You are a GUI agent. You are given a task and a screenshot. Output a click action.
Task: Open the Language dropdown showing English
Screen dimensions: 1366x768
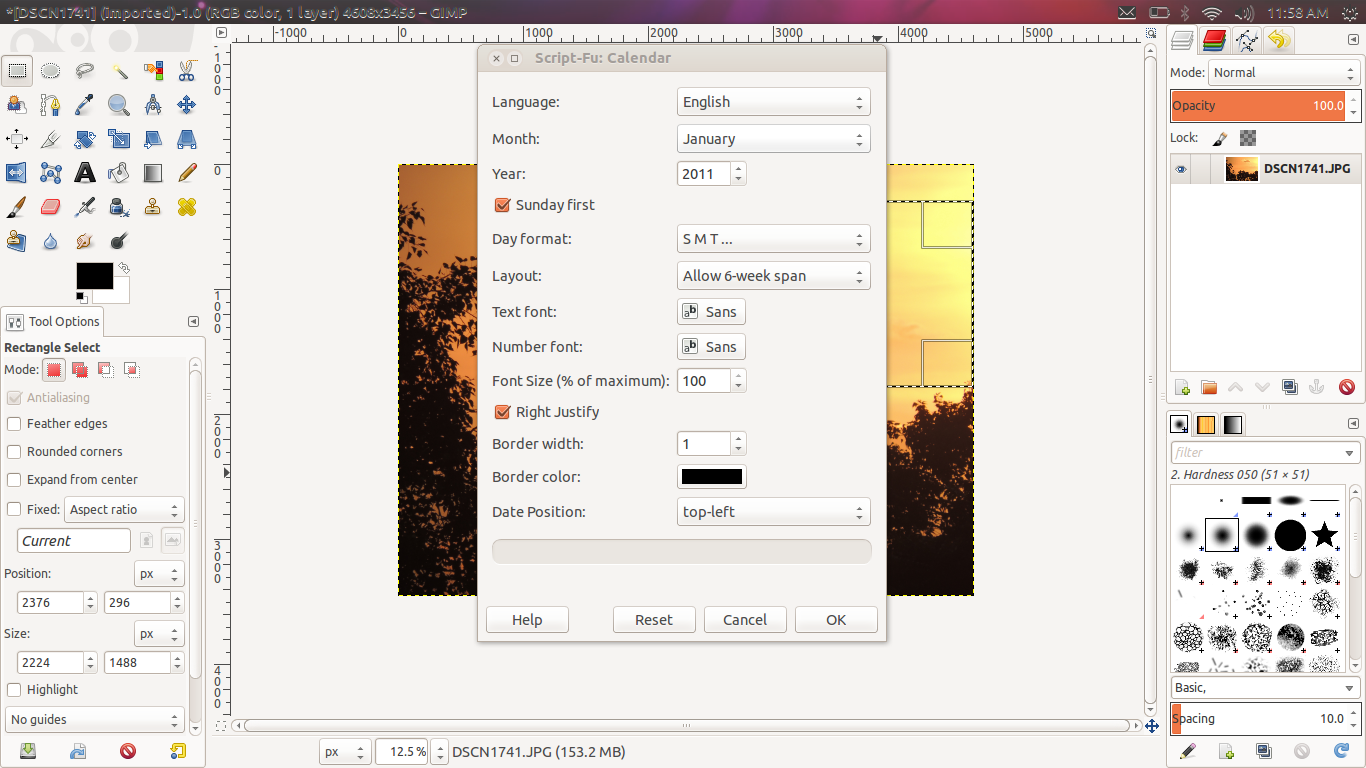pyautogui.click(x=773, y=102)
